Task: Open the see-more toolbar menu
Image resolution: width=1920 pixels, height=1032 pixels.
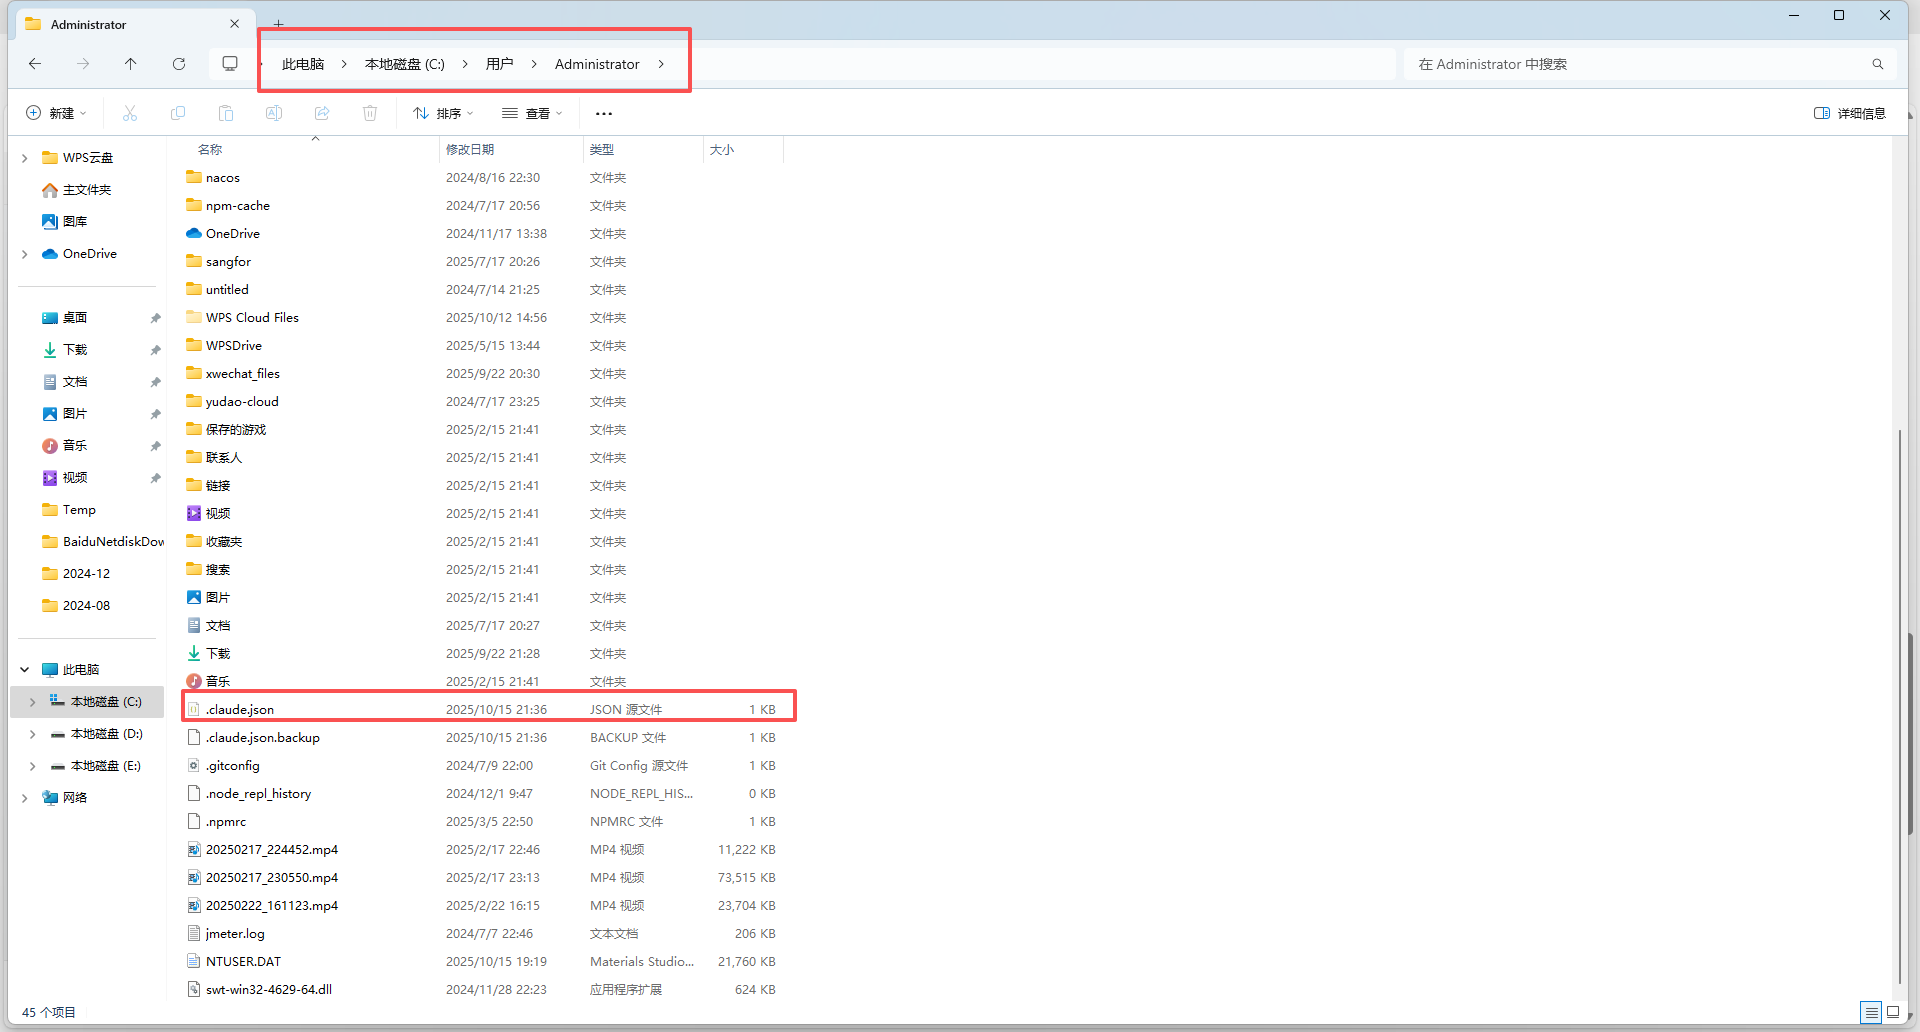Action: pyautogui.click(x=603, y=113)
